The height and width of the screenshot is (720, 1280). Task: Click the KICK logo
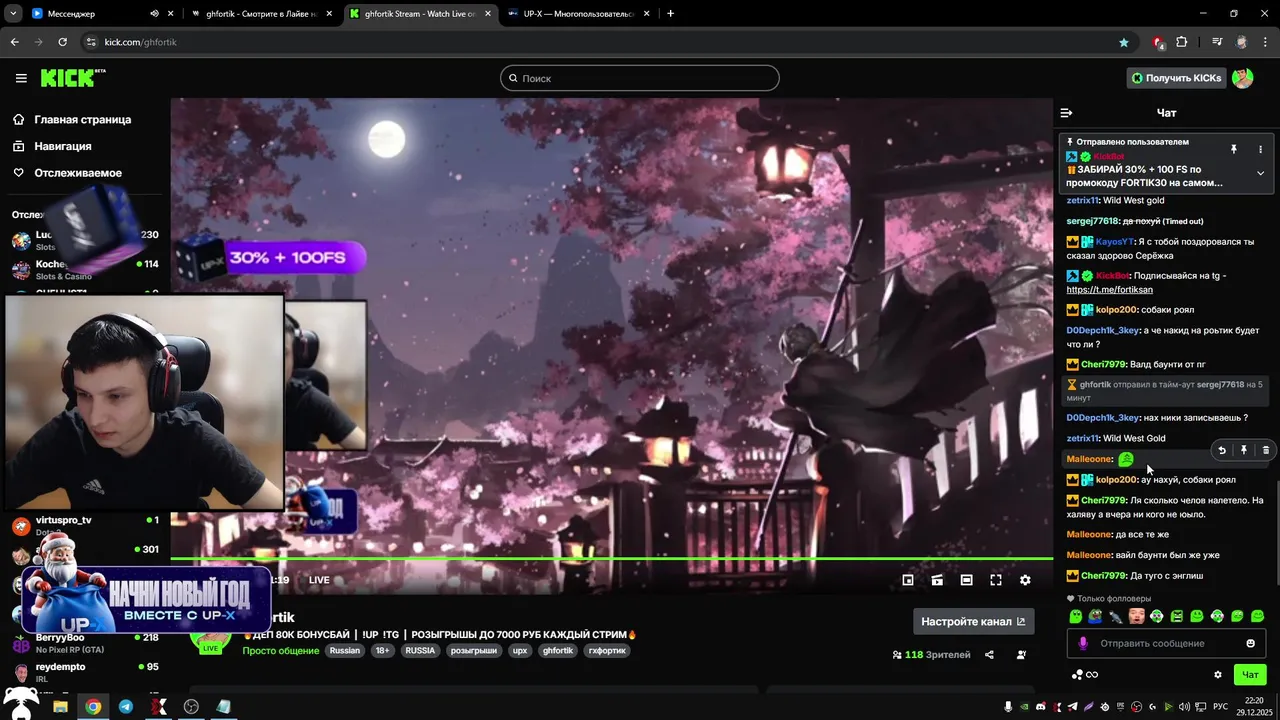(x=72, y=78)
